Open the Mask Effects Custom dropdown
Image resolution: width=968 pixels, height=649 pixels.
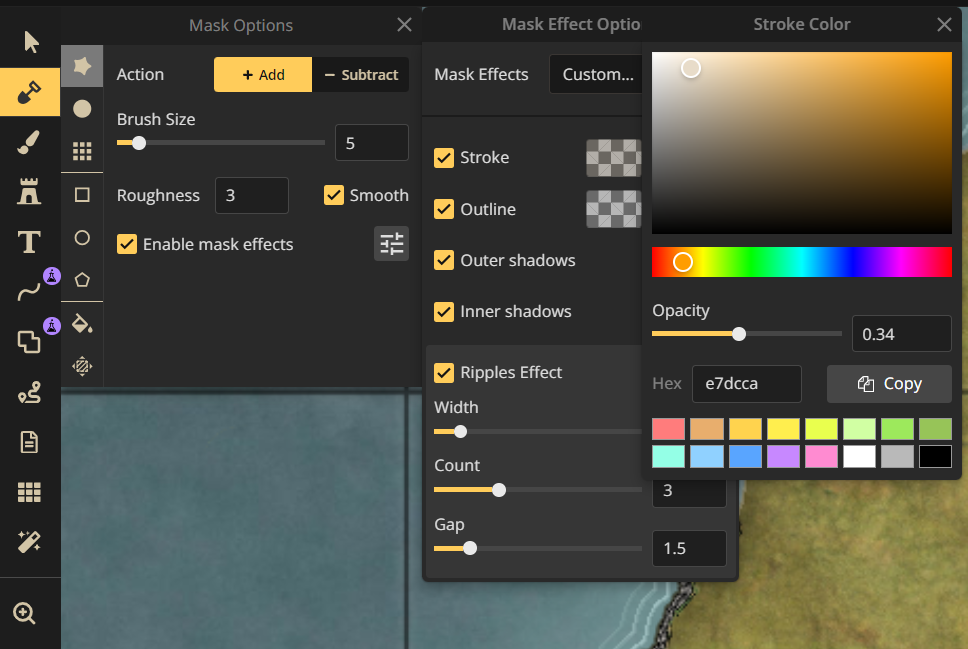[597, 74]
